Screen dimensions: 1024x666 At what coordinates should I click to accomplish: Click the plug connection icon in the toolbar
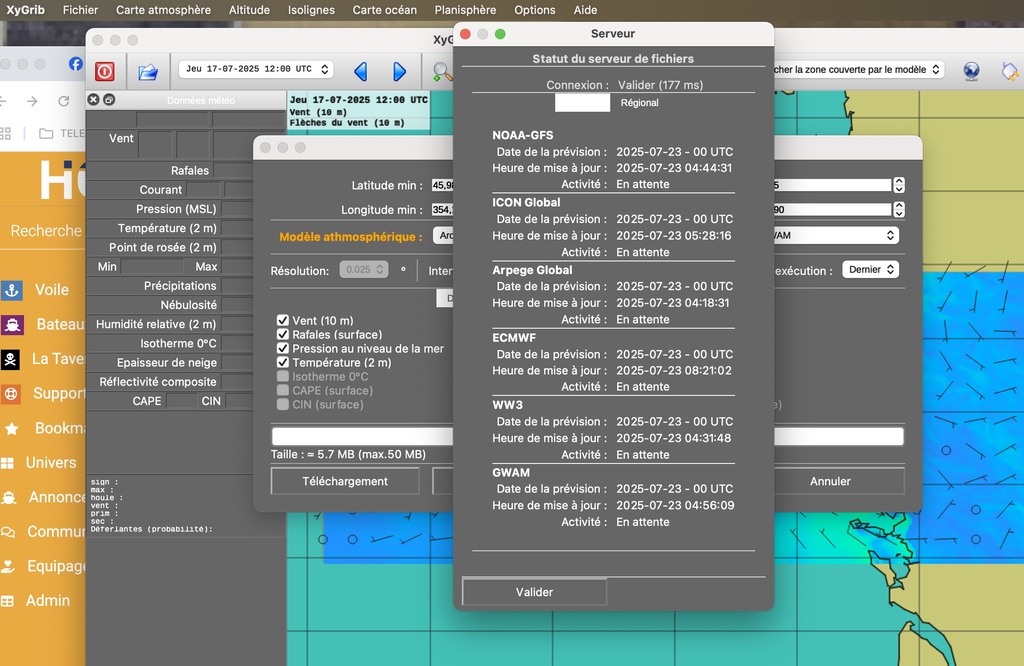(1010, 71)
